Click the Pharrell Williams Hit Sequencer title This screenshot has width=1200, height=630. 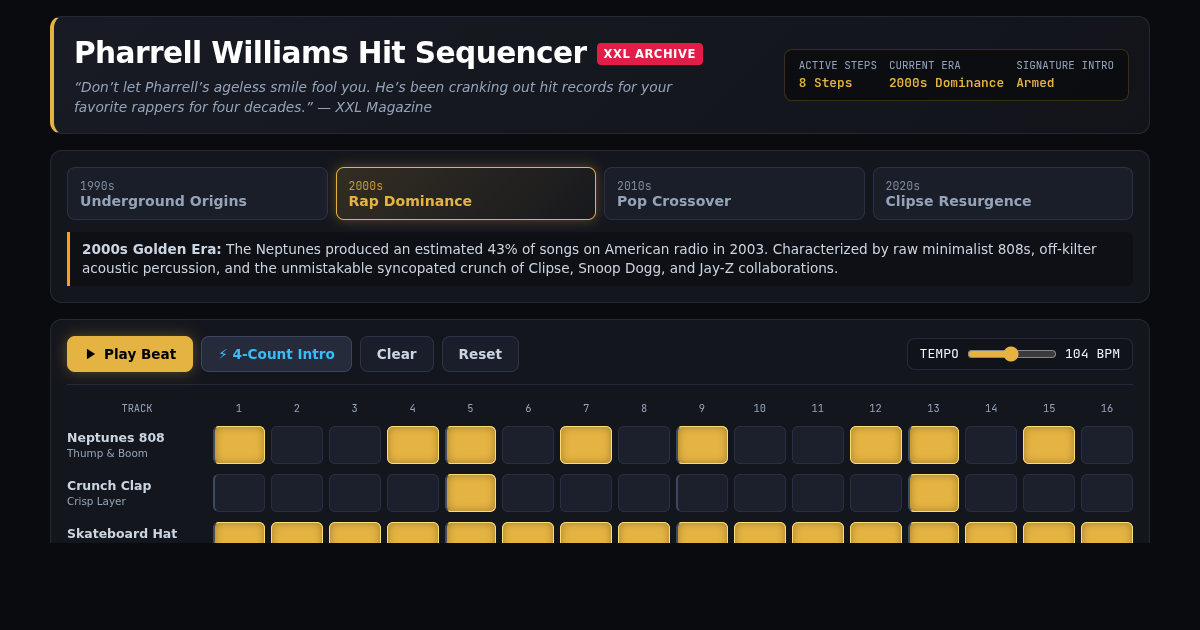pos(330,53)
